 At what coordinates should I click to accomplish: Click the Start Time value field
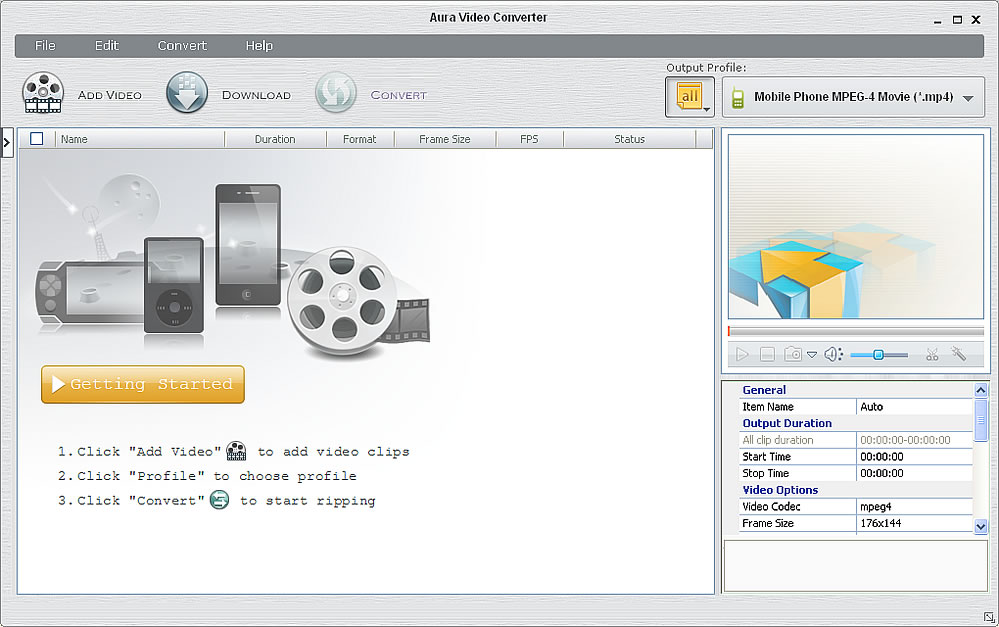(914, 457)
